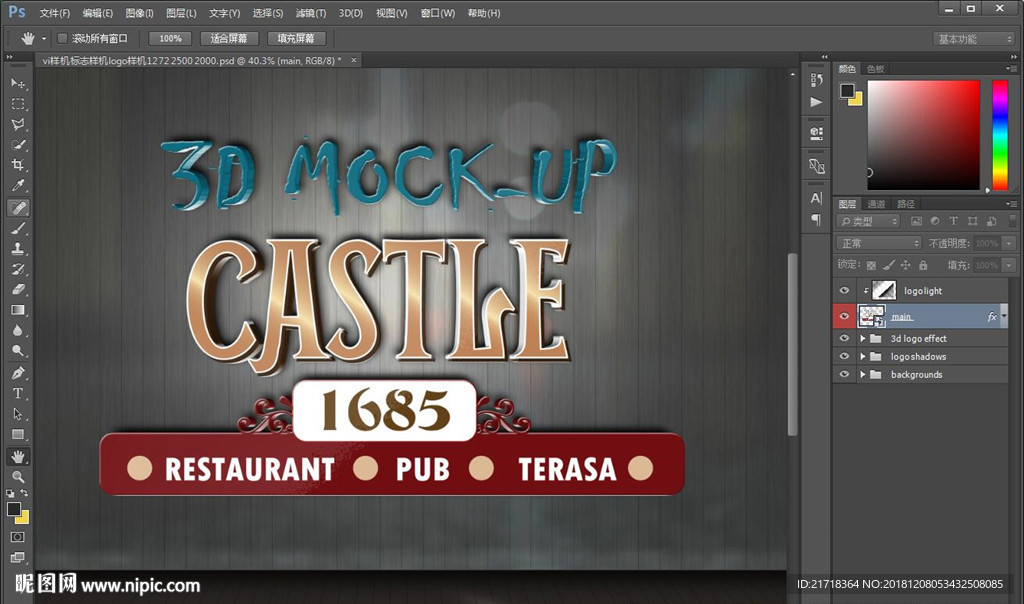Click the red color picker field
This screenshot has width=1024, height=604.
923,135
